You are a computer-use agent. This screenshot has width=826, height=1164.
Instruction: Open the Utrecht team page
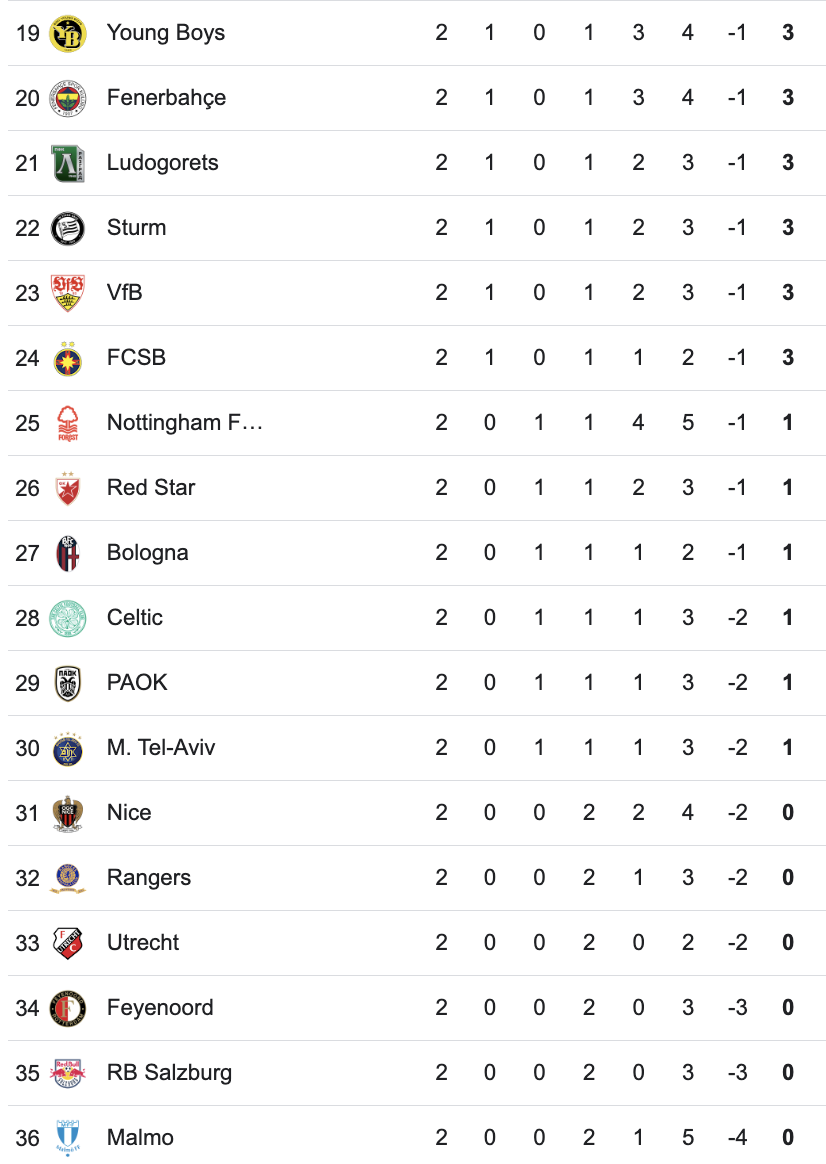point(143,943)
